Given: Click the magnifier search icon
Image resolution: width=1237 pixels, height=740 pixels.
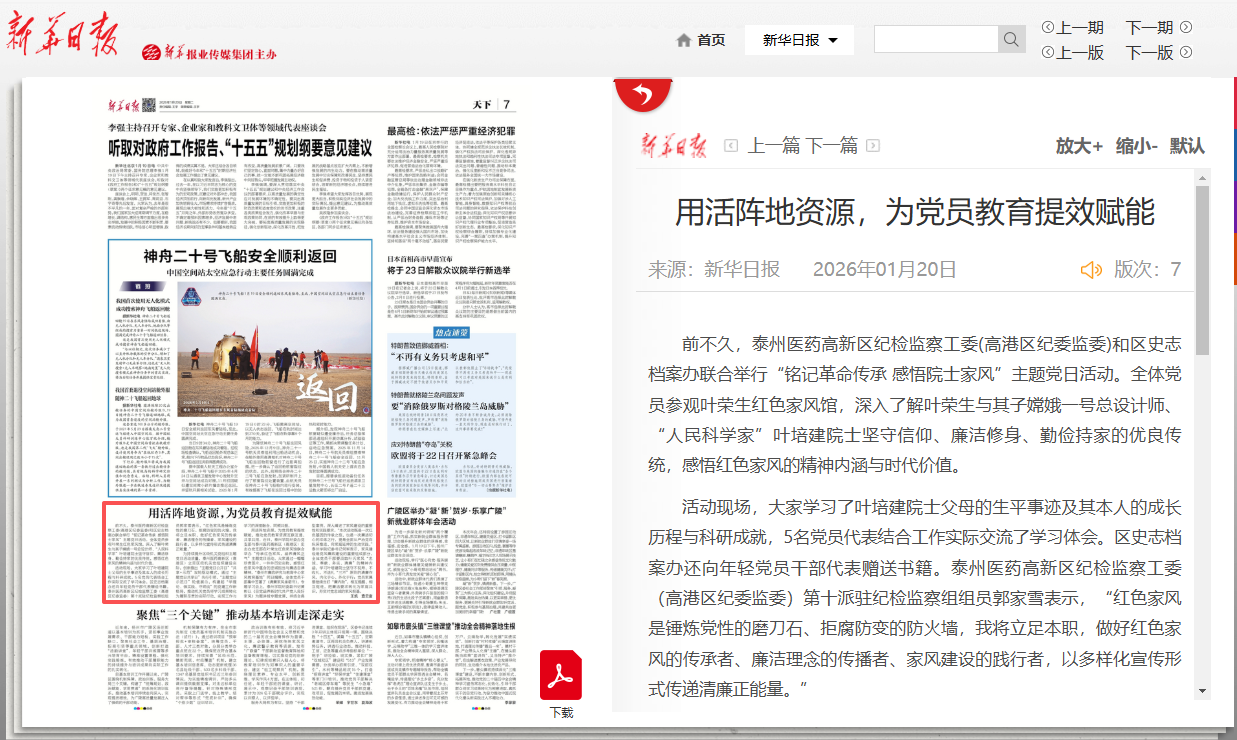Looking at the screenshot, I should (x=1011, y=39).
